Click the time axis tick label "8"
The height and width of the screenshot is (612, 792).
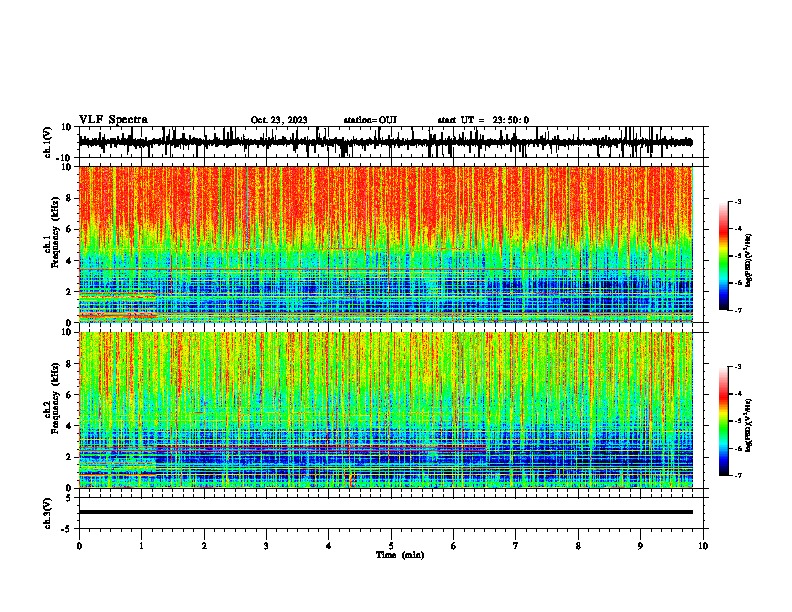tap(578, 546)
